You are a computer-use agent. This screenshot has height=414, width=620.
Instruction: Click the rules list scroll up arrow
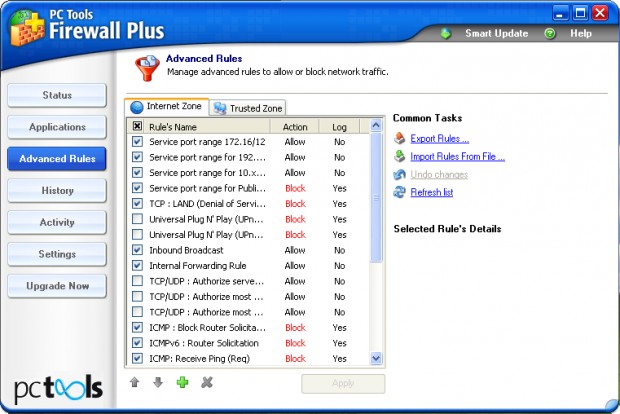coord(376,125)
